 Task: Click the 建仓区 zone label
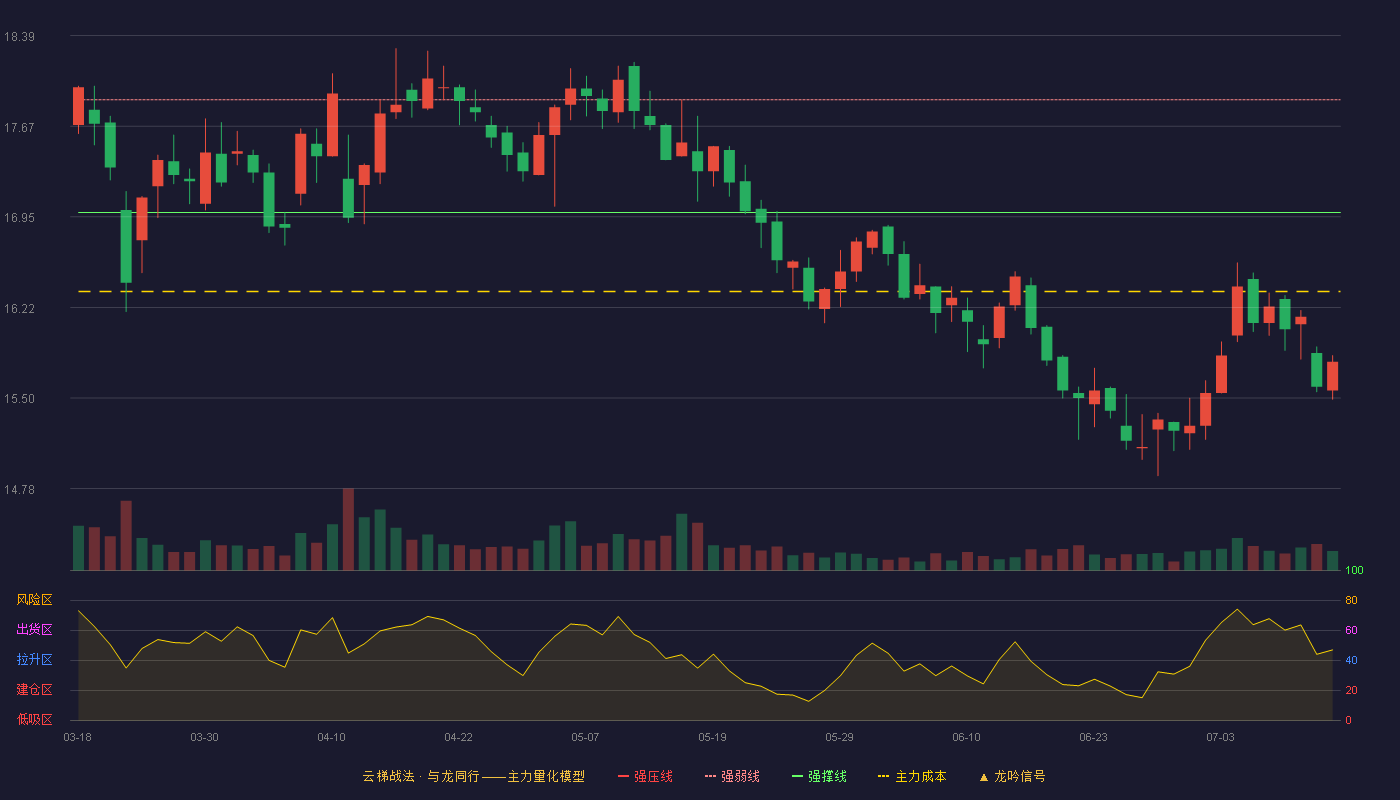coord(34,690)
